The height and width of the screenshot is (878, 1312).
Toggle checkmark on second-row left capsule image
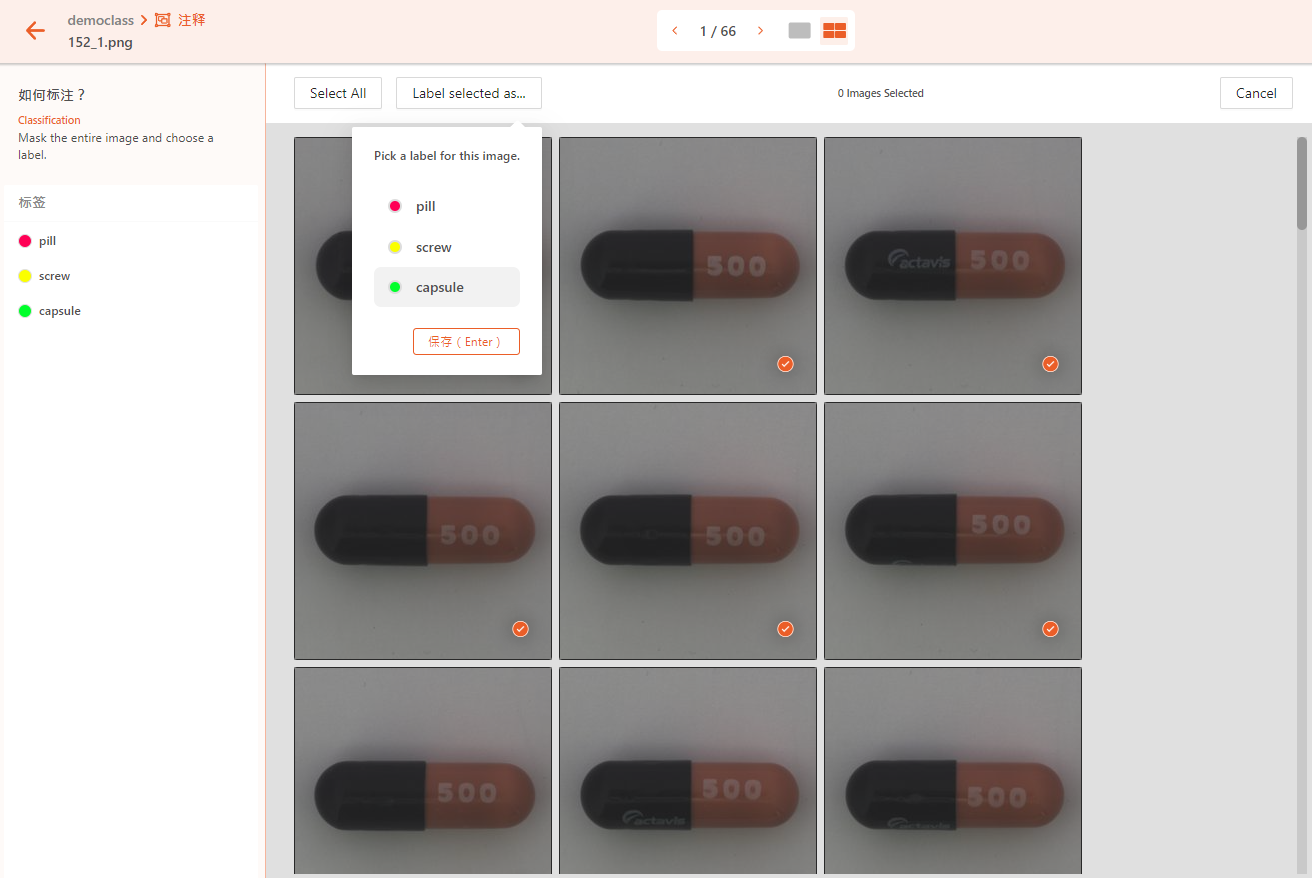[520, 629]
